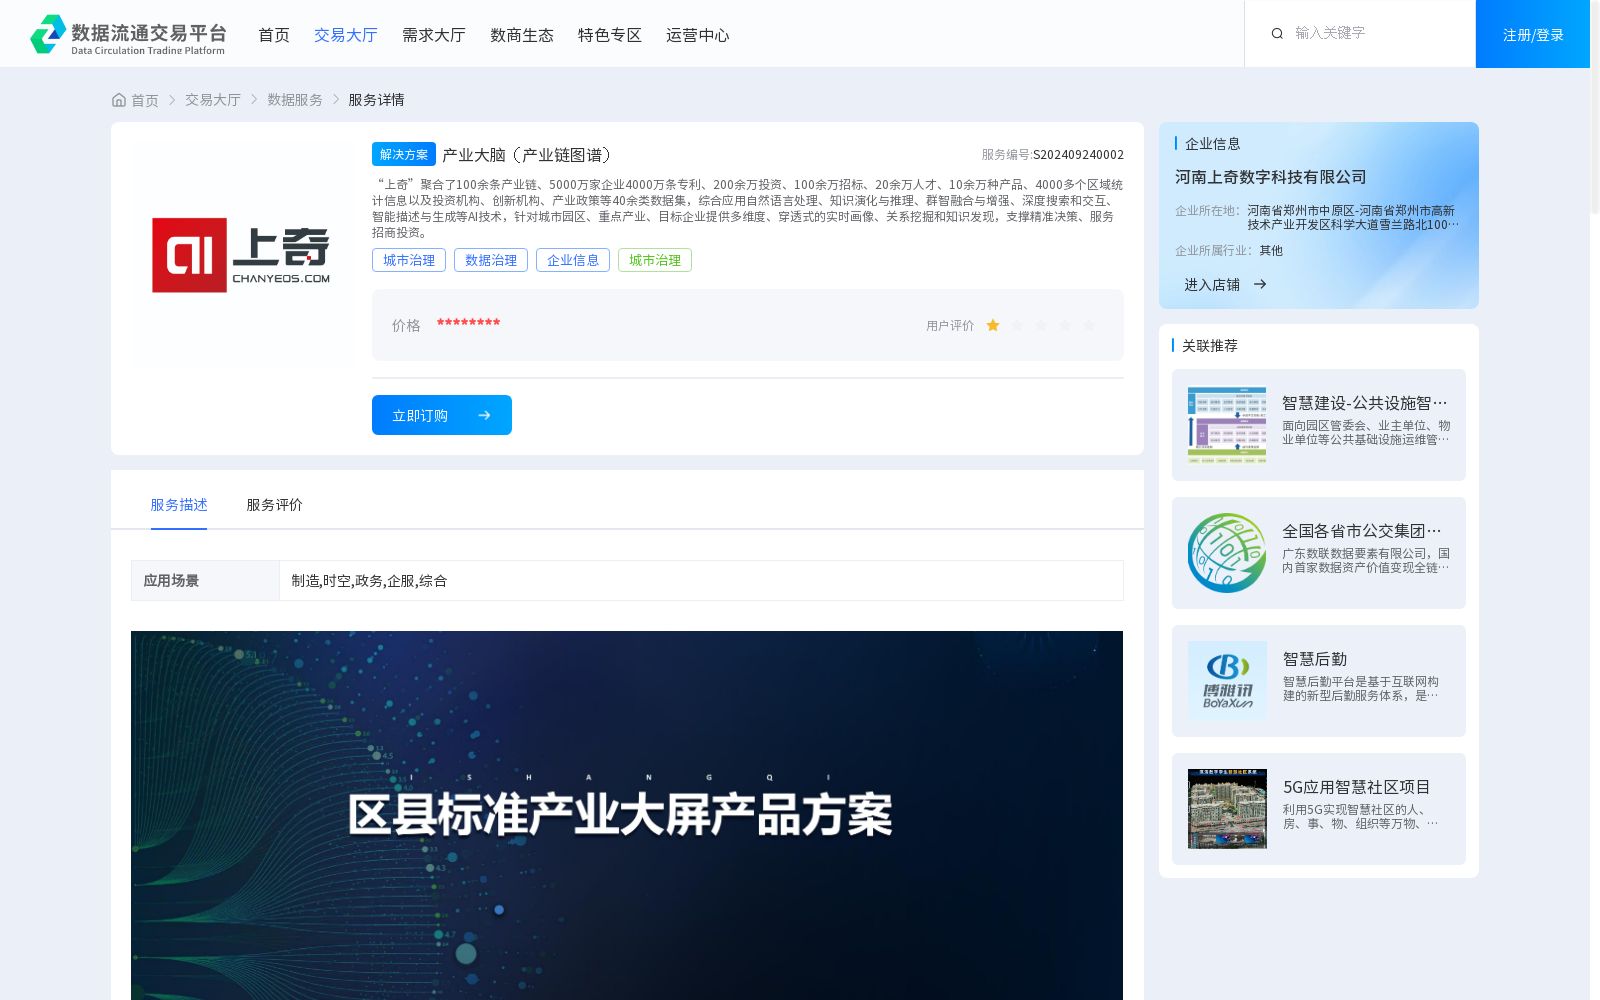This screenshot has height=1000, width=1600.
Task: Click the third rating star
Action: click(1041, 325)
